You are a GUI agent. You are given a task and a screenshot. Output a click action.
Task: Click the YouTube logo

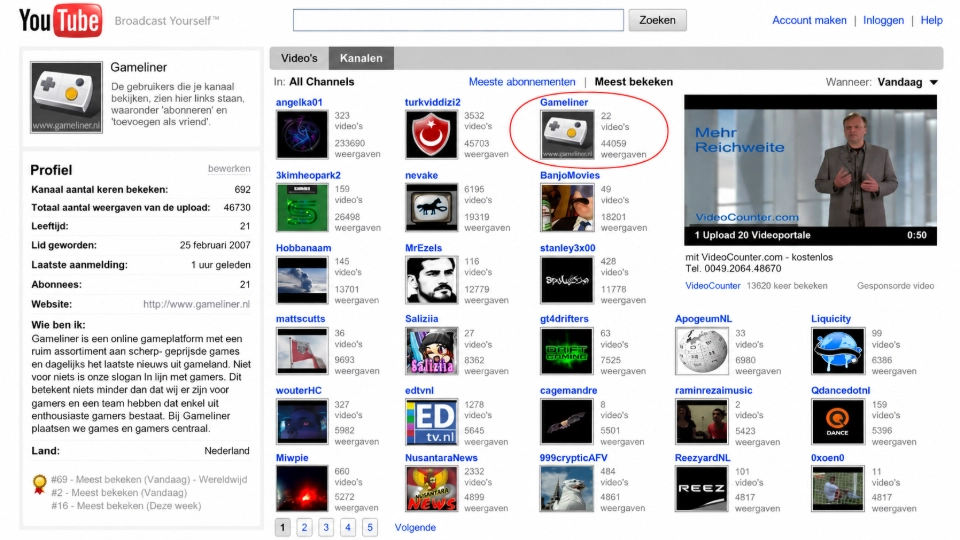click(60, 20)
